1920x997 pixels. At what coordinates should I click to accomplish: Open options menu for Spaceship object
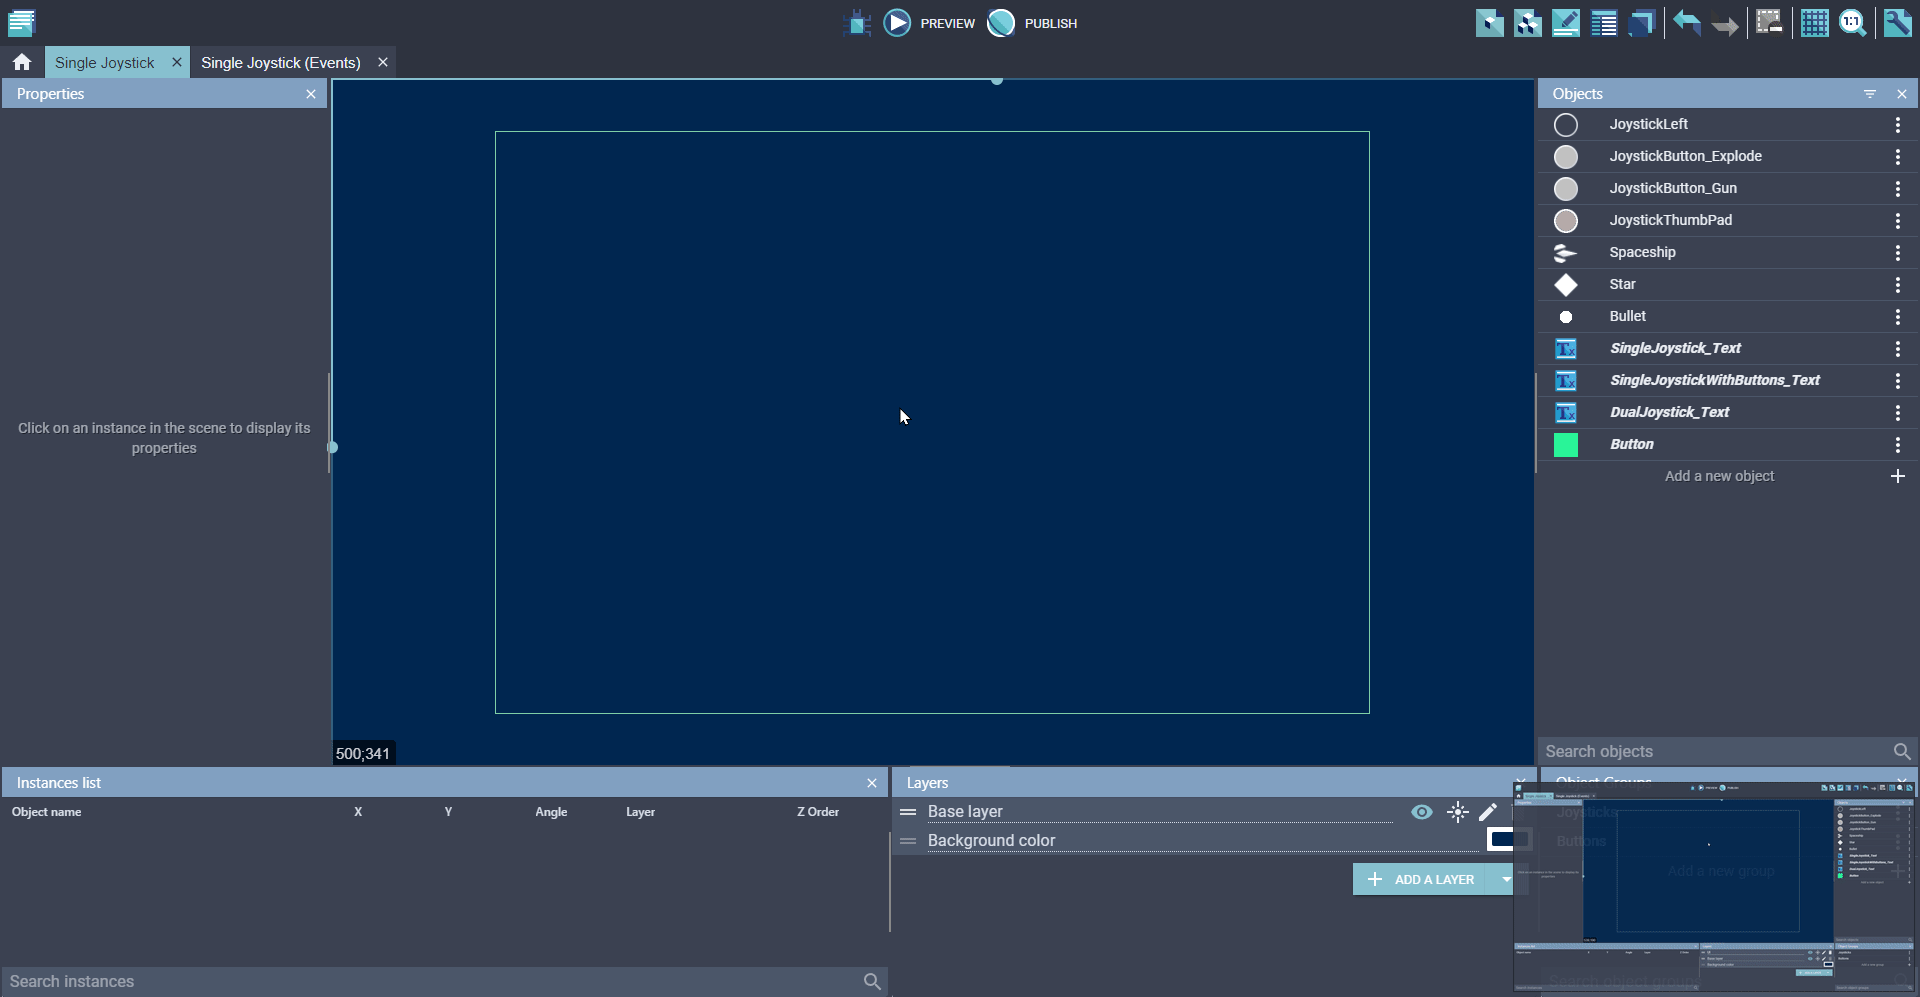coord(1897,253)
